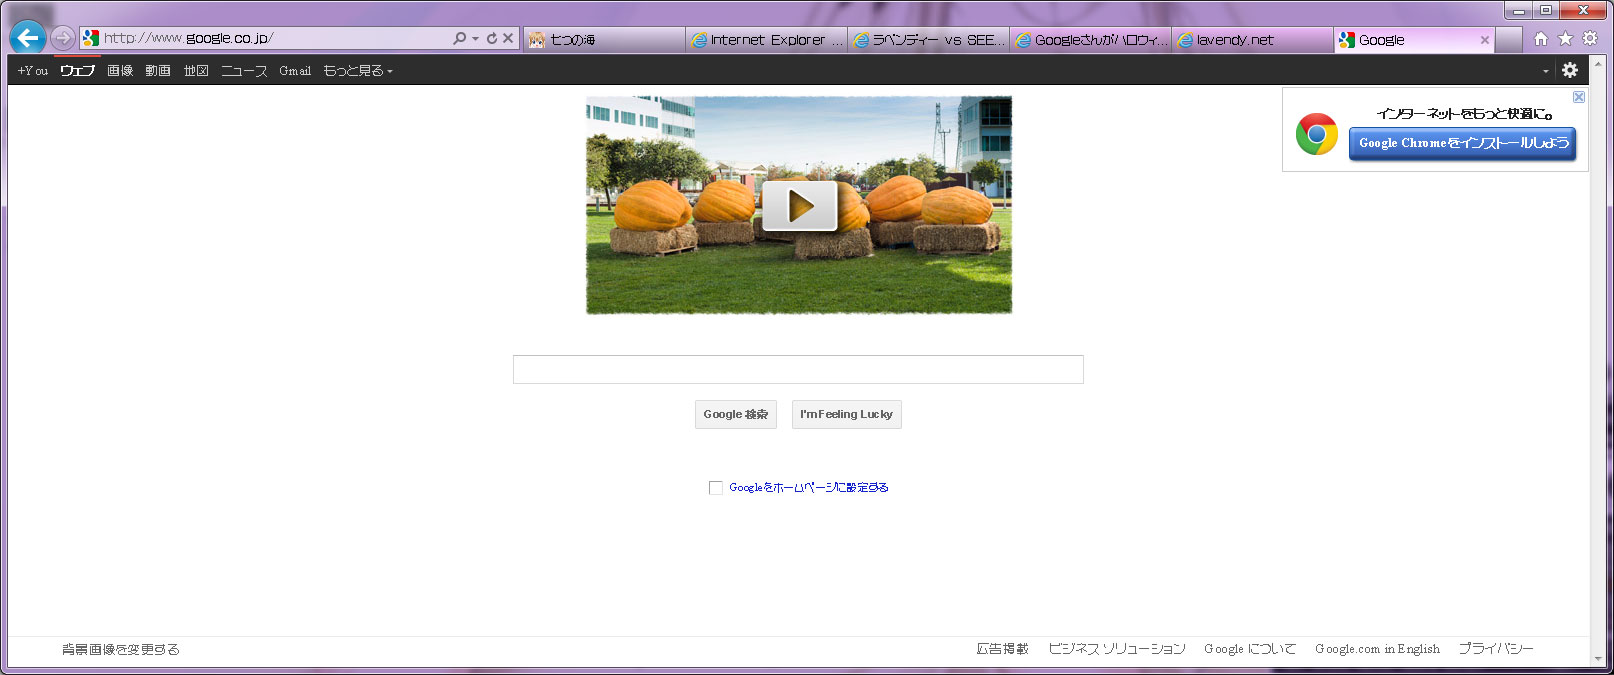Close the active Google tab
1614x675 pixels.
[x=1484, y=40]
